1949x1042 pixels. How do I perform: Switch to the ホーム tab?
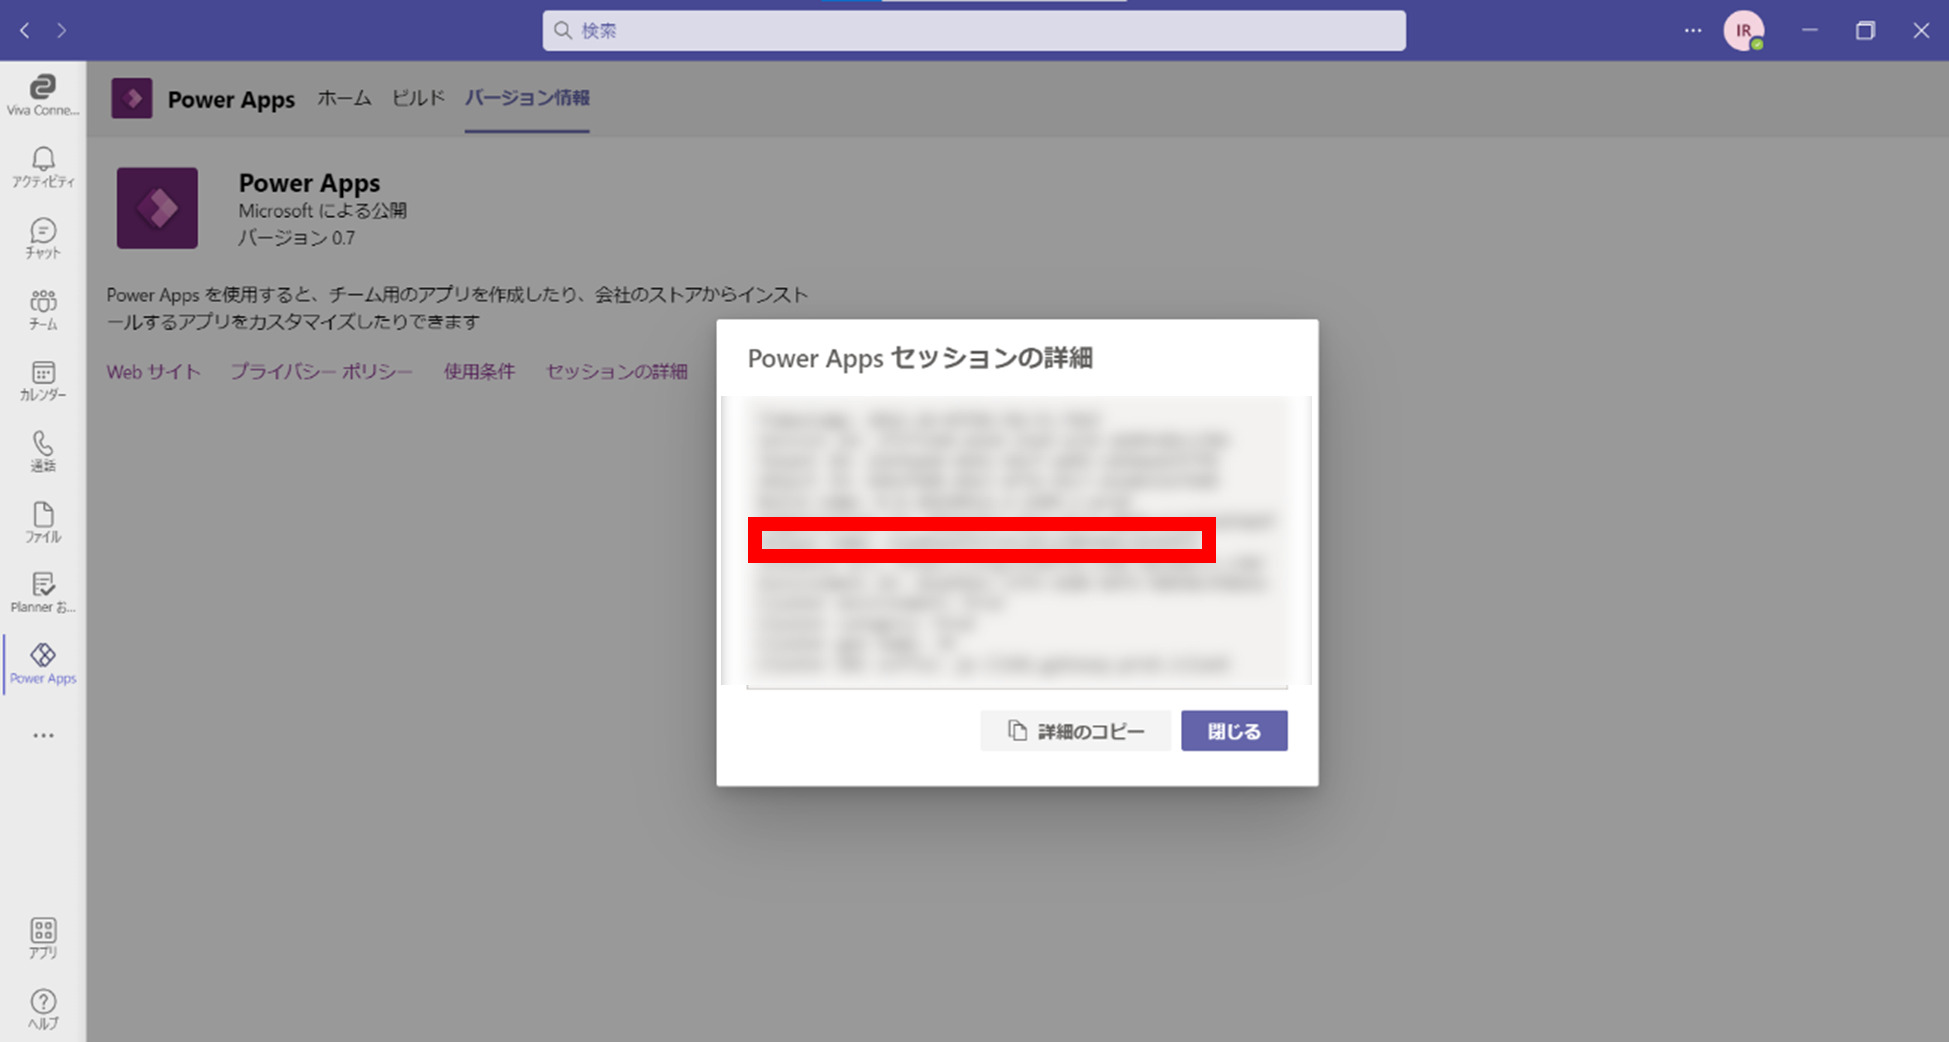(x=343, y=98)
